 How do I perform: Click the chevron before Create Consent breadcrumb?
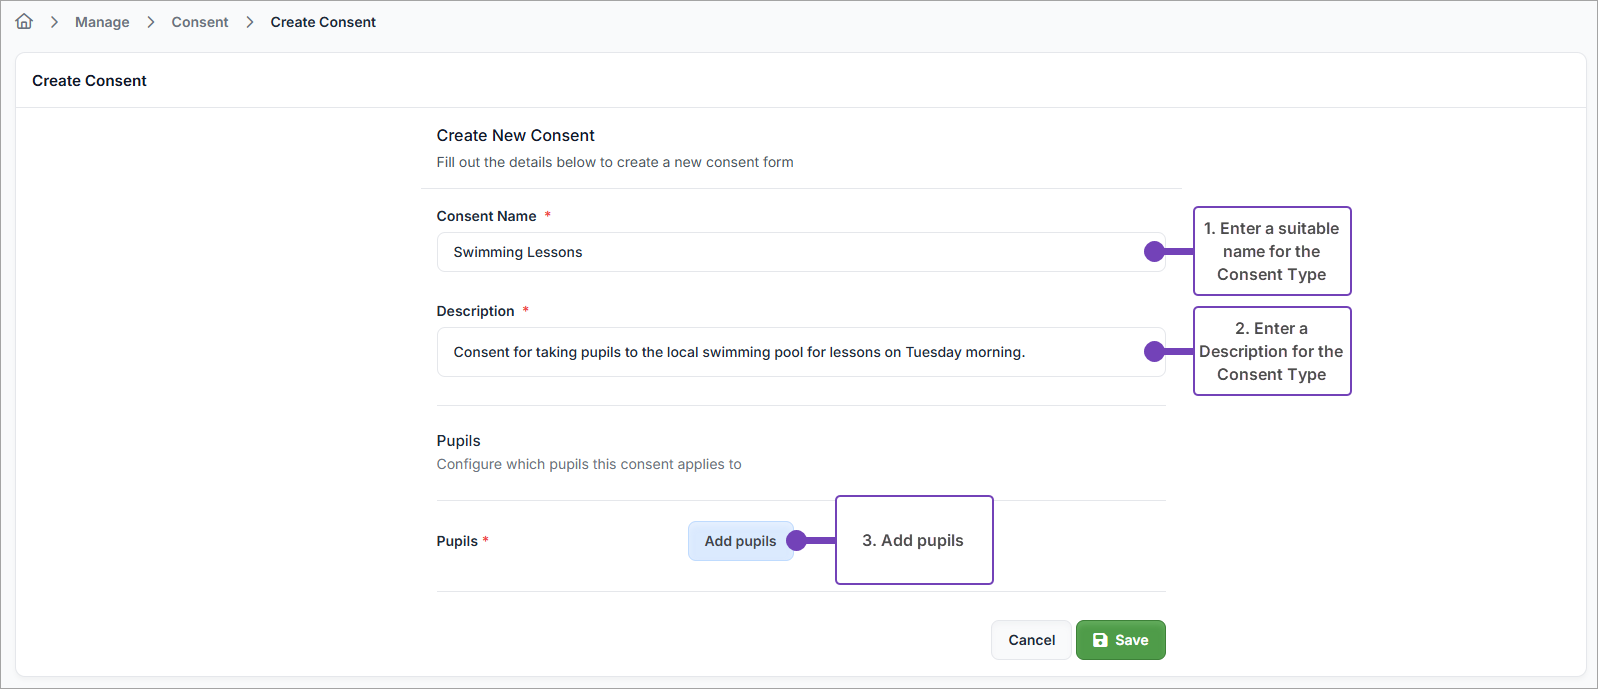[250, 22]
